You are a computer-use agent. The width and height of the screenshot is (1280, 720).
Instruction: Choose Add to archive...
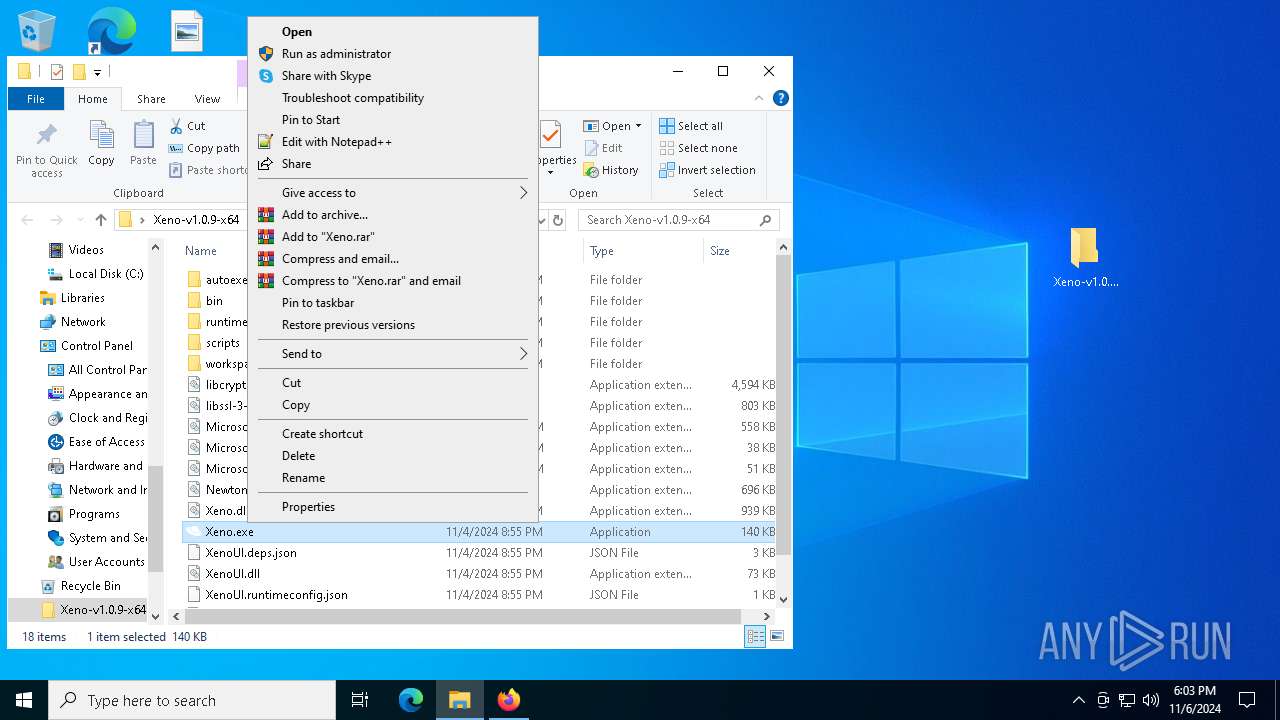click(393, 215)
